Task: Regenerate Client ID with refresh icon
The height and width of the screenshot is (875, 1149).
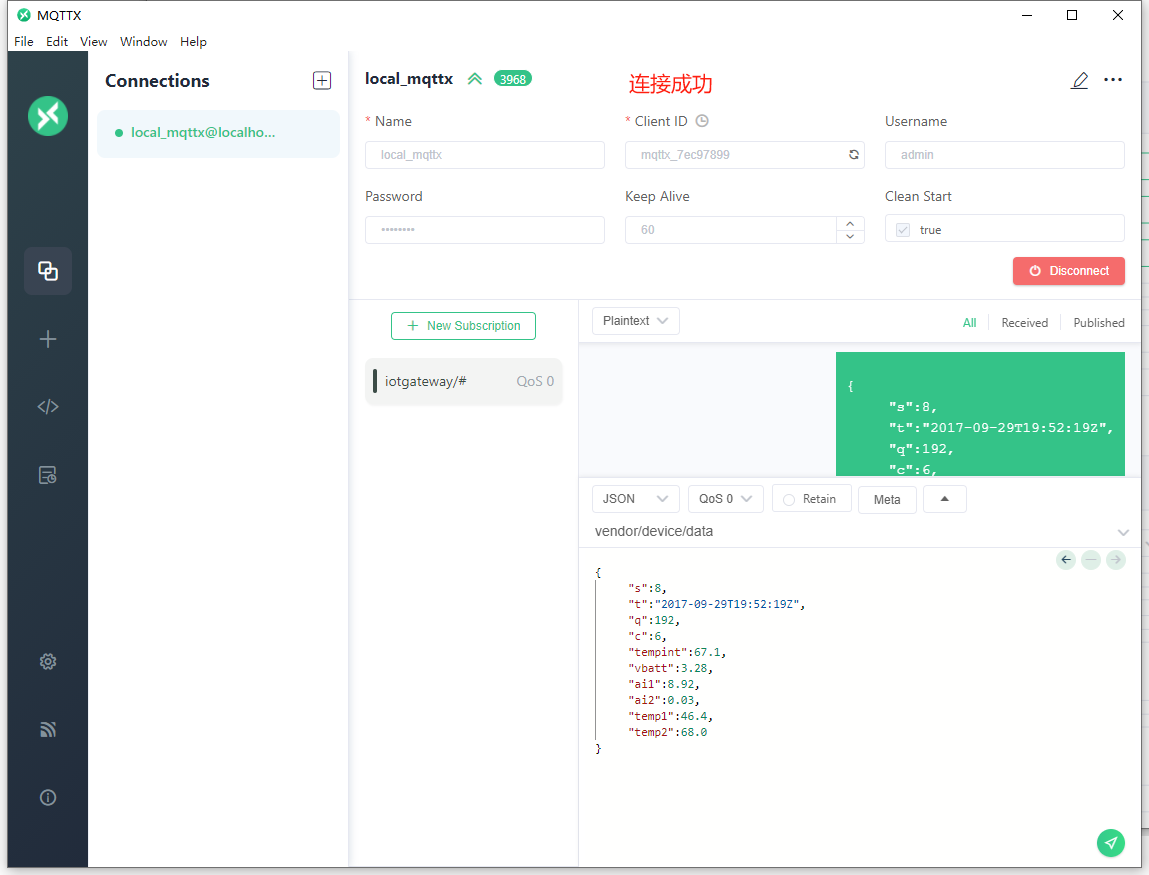Action: [x=854, y=155]
